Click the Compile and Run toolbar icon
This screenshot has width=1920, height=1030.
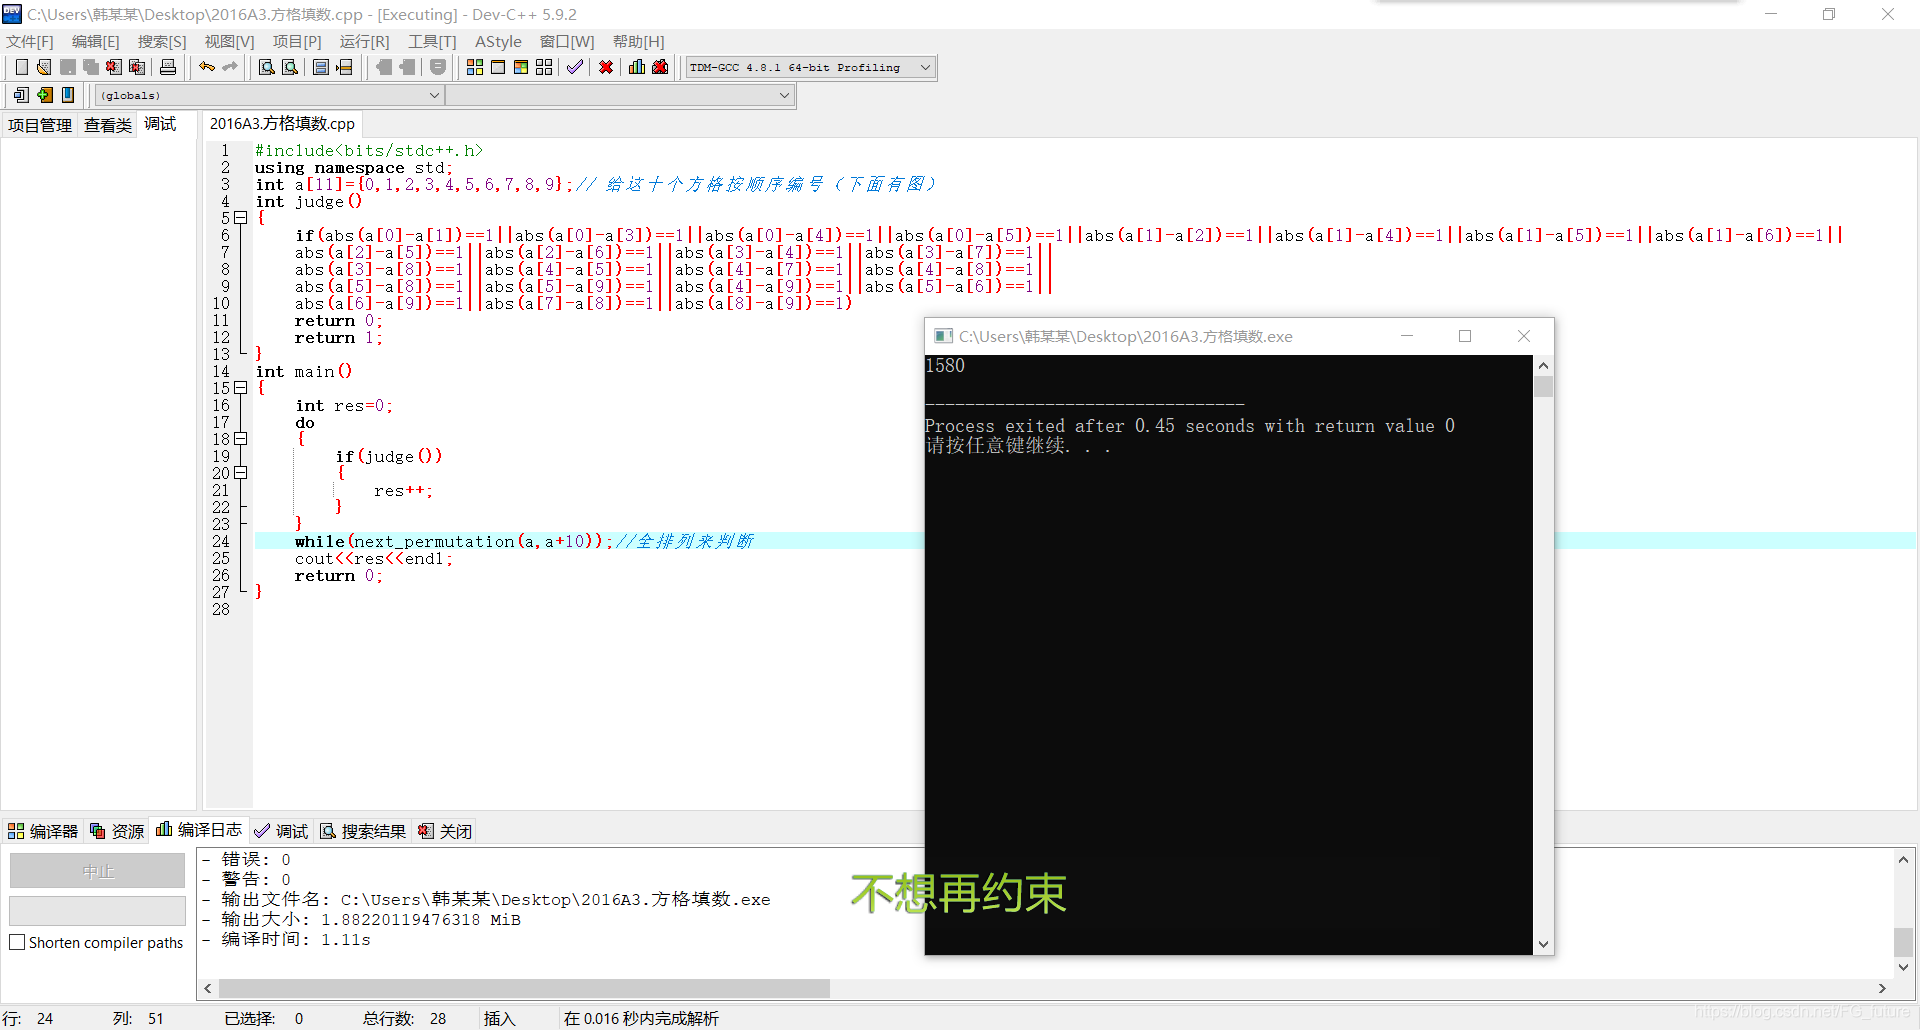coord(521,67)
